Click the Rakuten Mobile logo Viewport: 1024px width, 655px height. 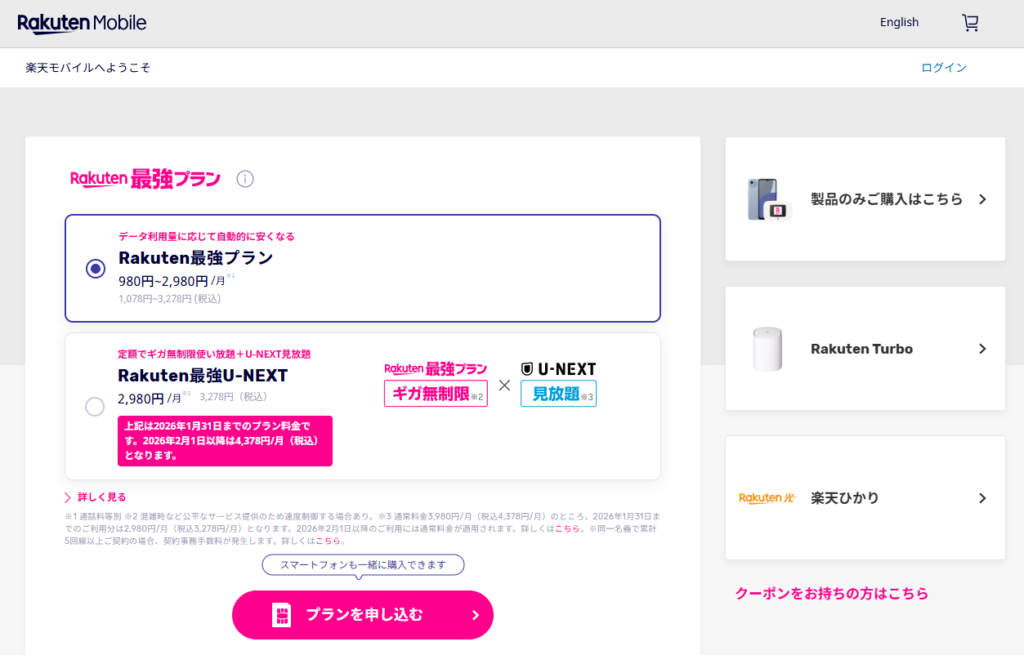click(x=82, y=23)
